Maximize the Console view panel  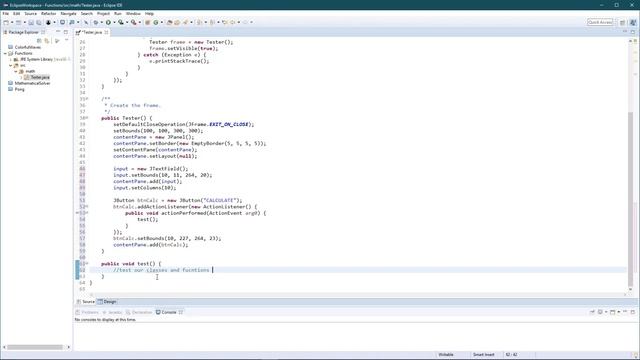[633, 312]
